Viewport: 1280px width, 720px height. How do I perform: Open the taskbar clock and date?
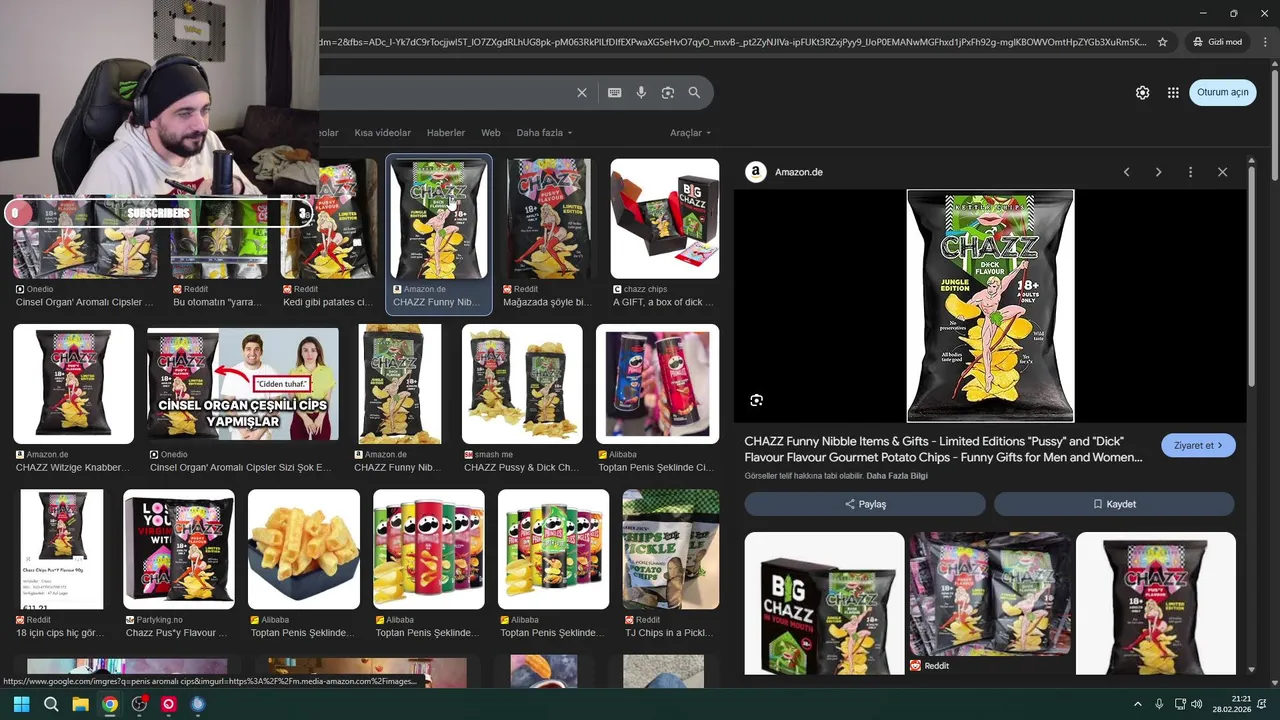point(1231,704)
